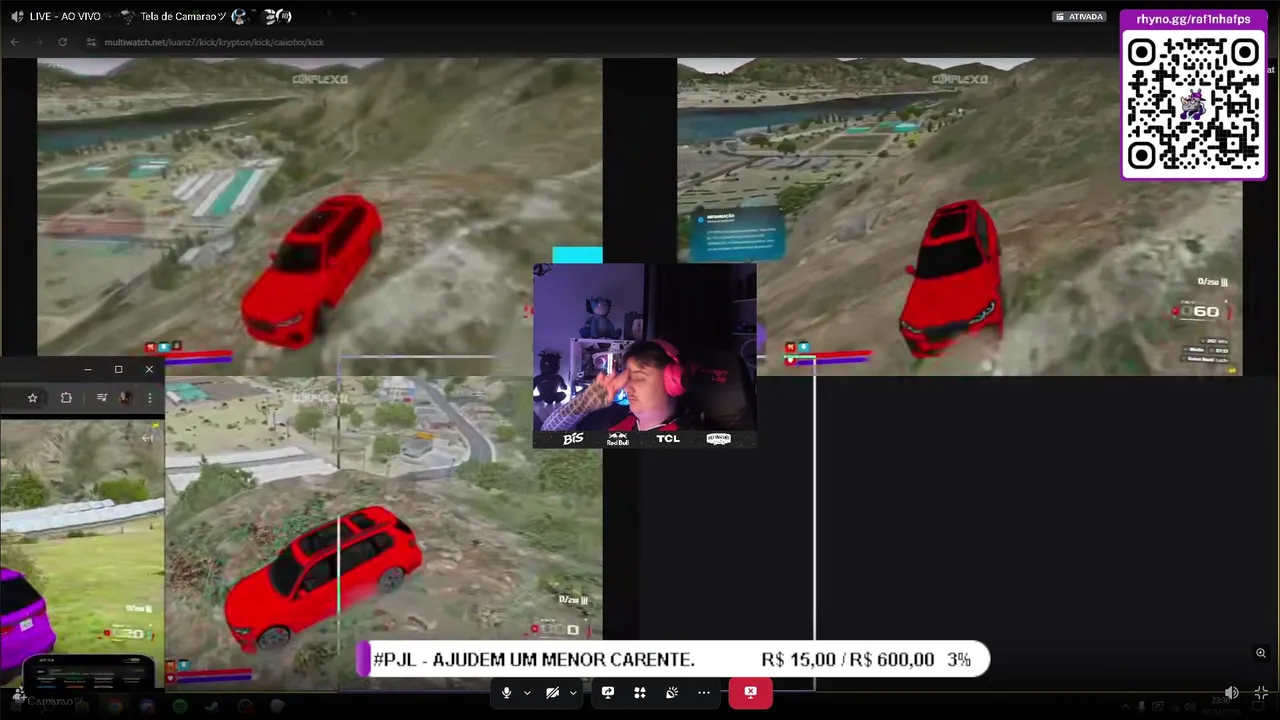Open microphone options dropdown arrow
The height and width of the screenshot is (720, 1280).
(x=527, y=693)
